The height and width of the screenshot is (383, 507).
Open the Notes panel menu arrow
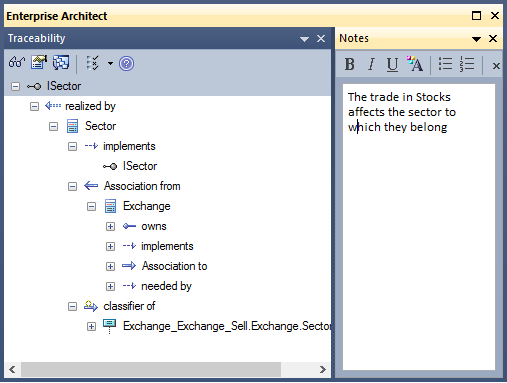(476, 39)
